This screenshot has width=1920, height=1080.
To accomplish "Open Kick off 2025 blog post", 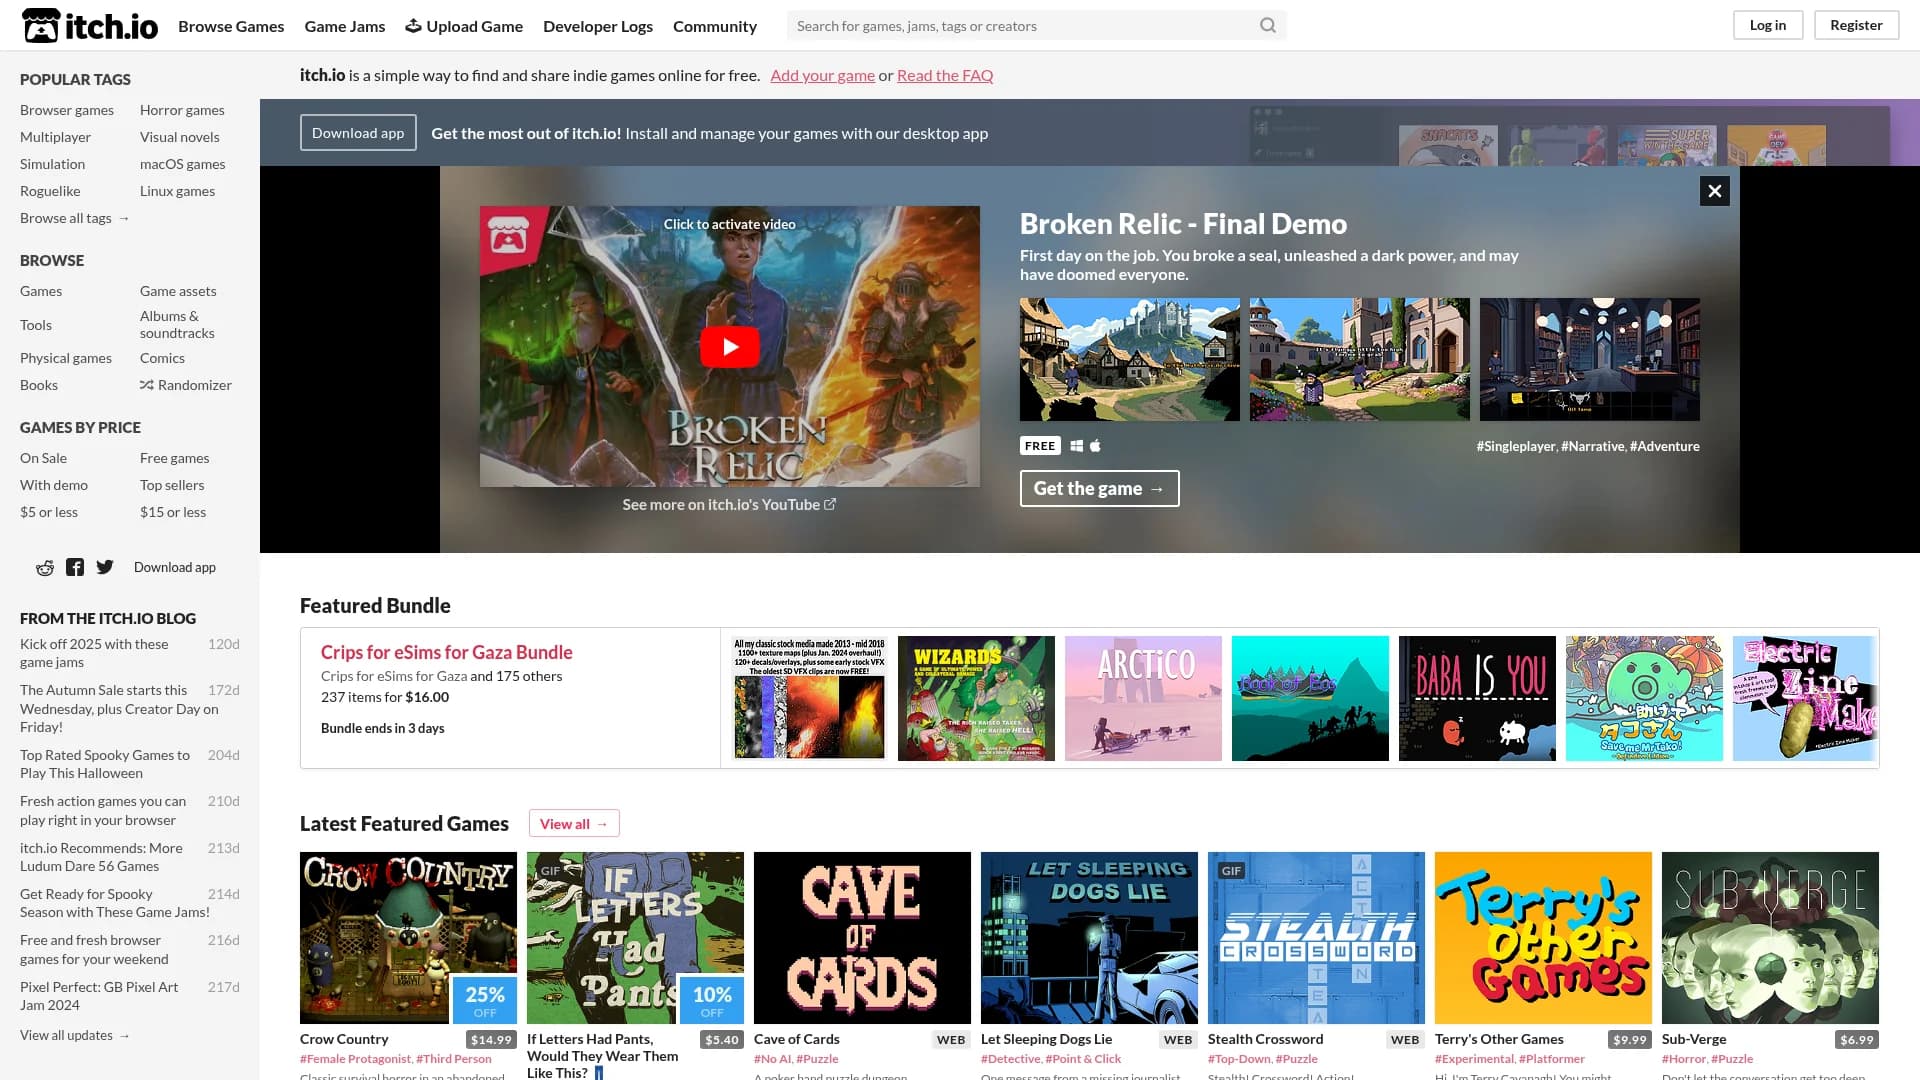I will point(94,653).
